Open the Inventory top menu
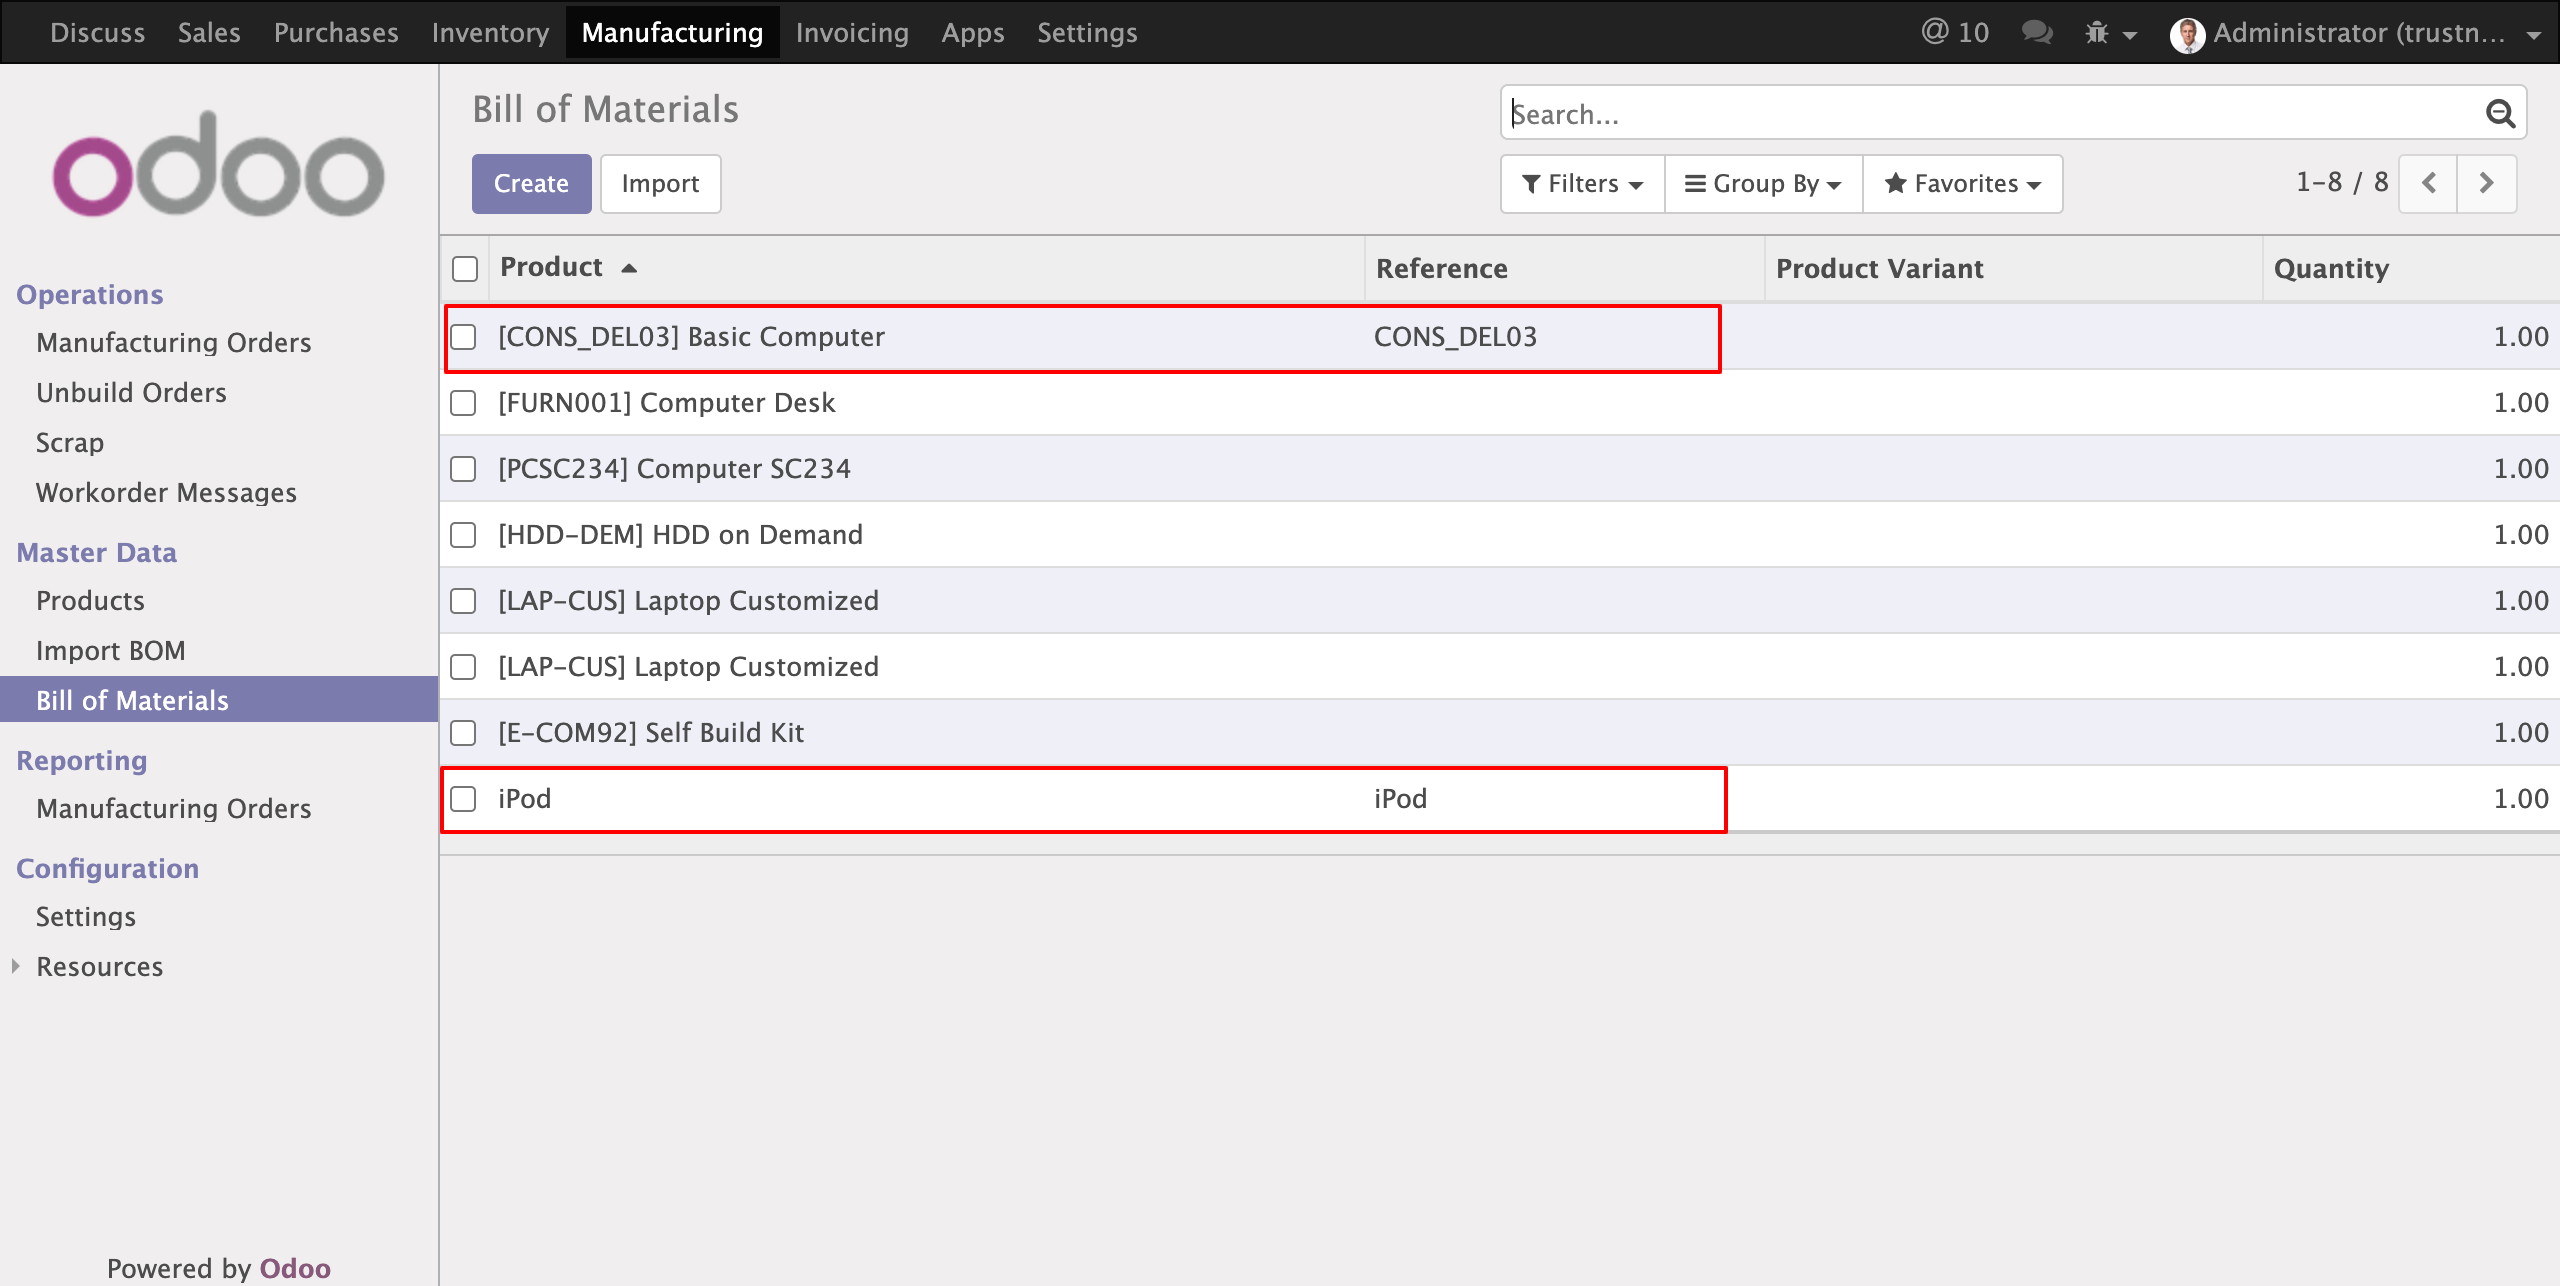 490,33
